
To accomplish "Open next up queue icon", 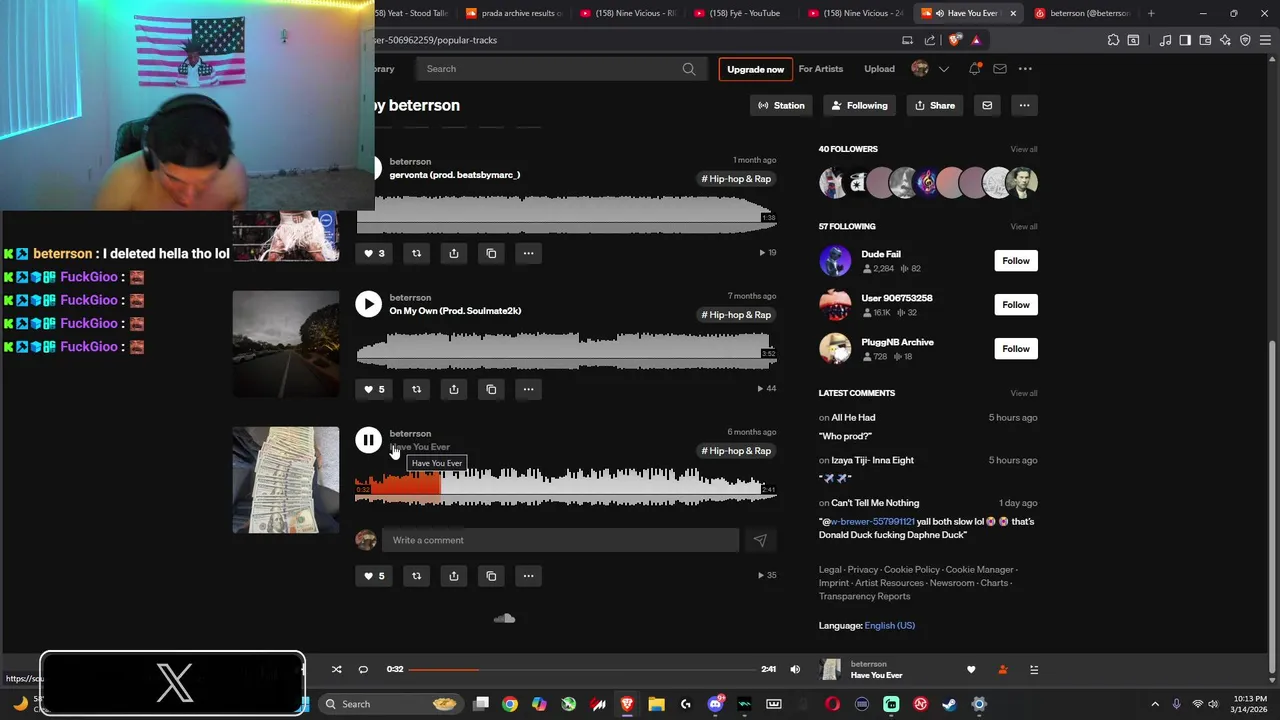I will [1034, 670].
